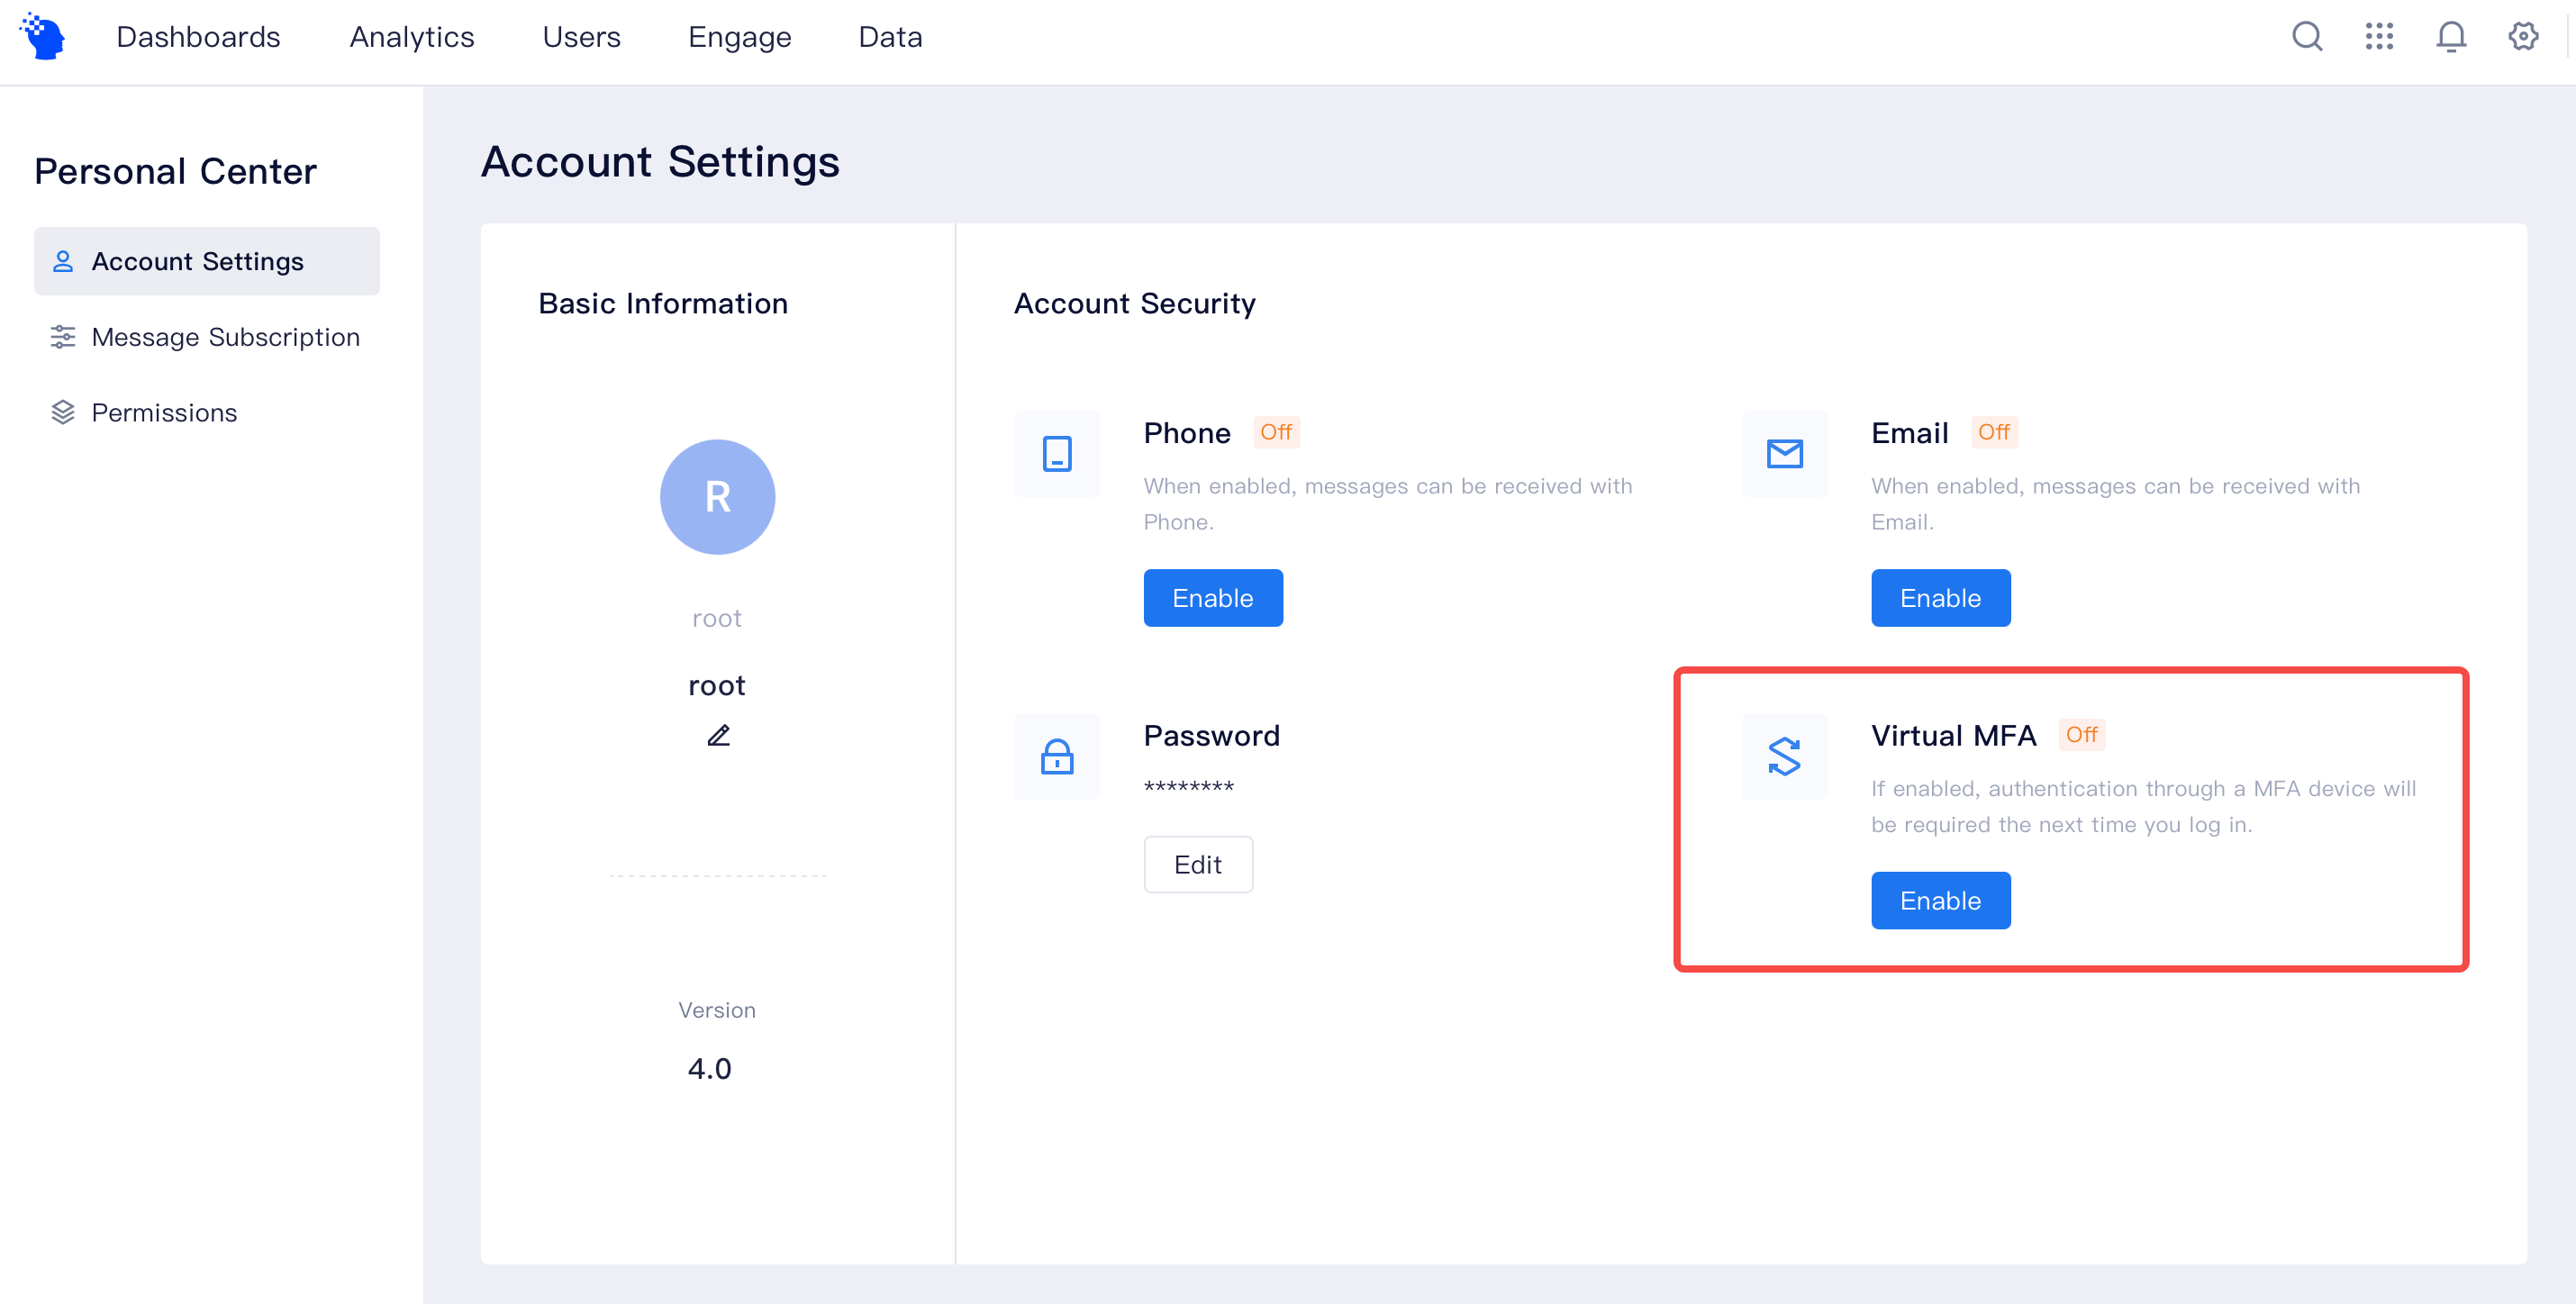2576x1304 pixels.
Task: Click the bold root display name
Action: pyautogui.click(x=717, y=685)
